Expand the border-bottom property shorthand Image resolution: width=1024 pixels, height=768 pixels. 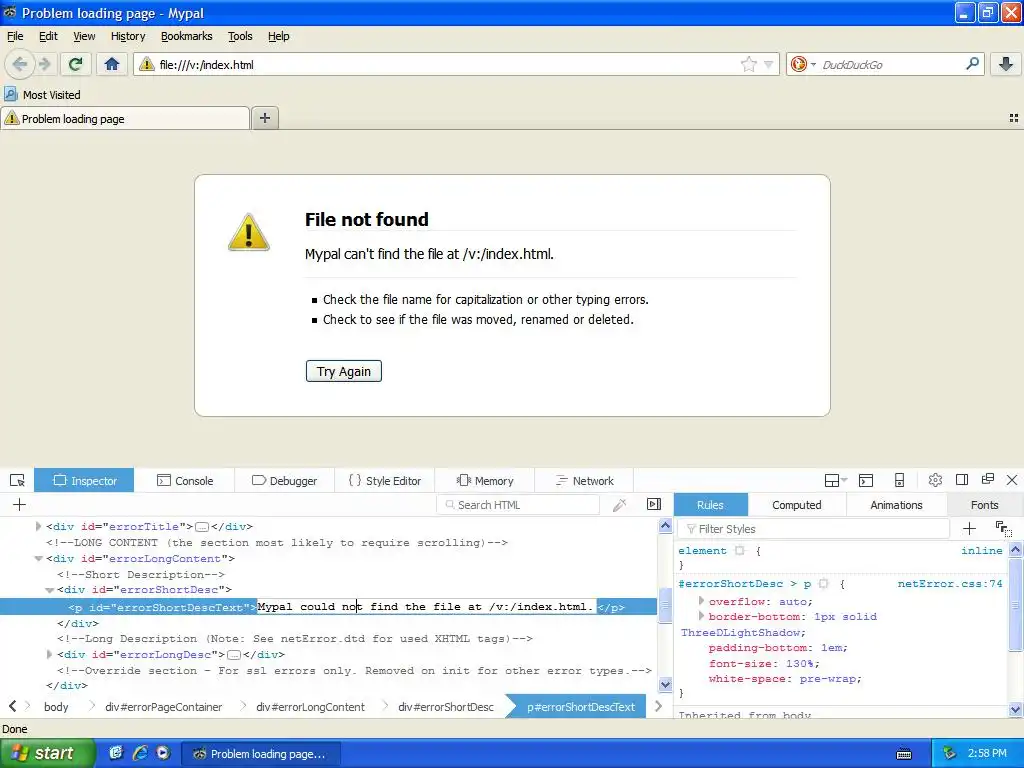coord(701,616)
